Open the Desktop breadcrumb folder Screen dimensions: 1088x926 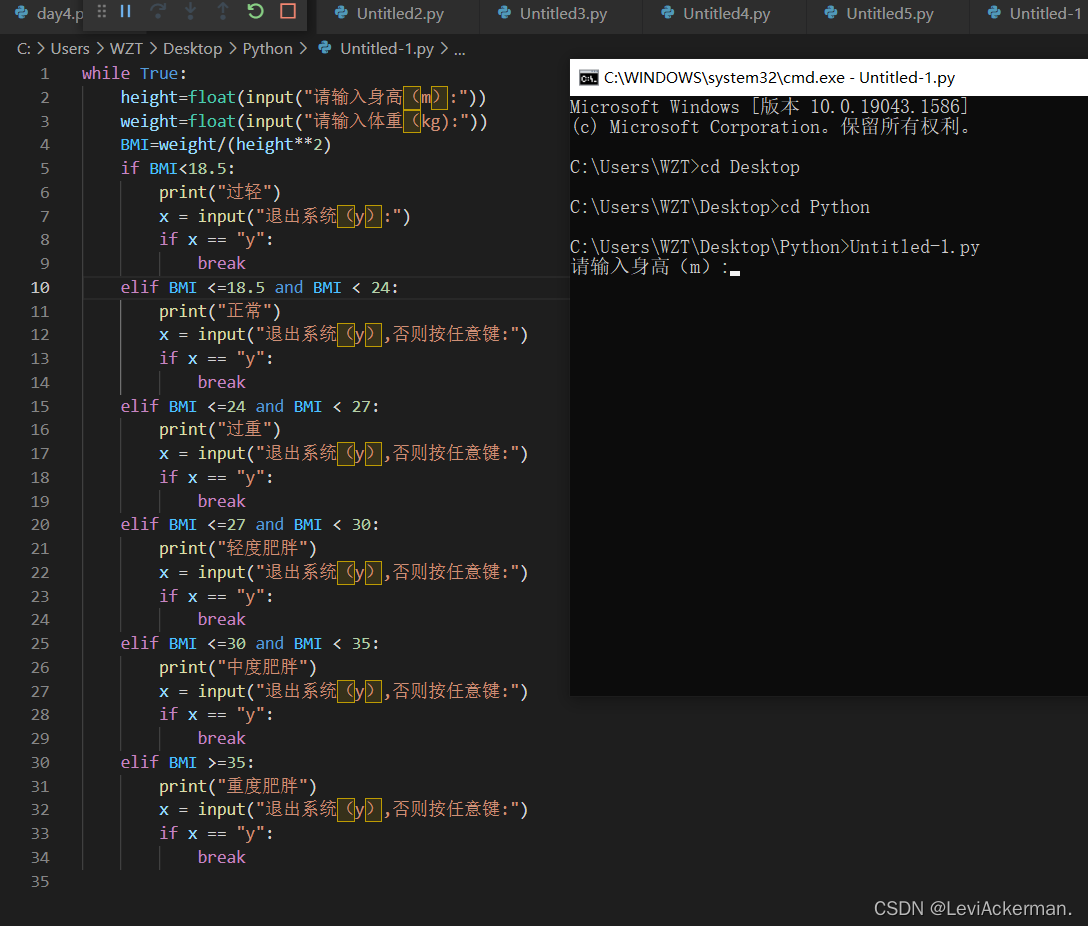coord(192,49)
